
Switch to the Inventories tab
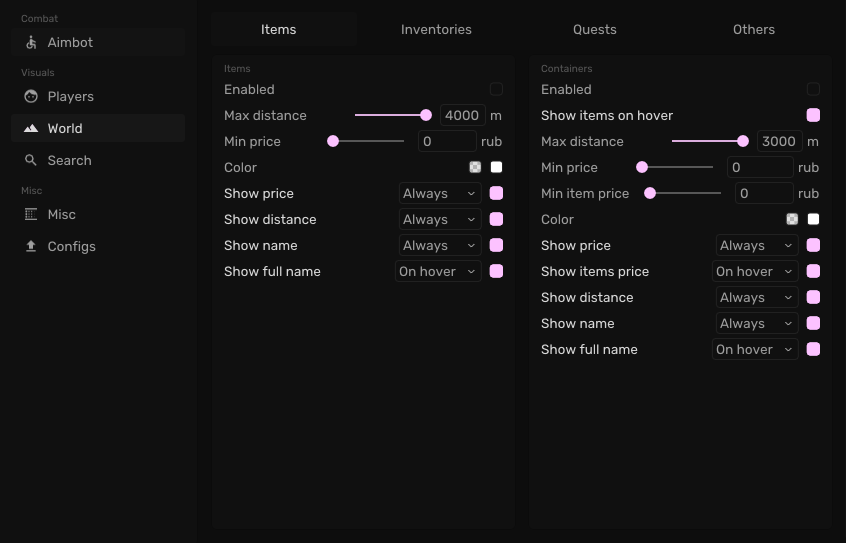tap(436, 30)
